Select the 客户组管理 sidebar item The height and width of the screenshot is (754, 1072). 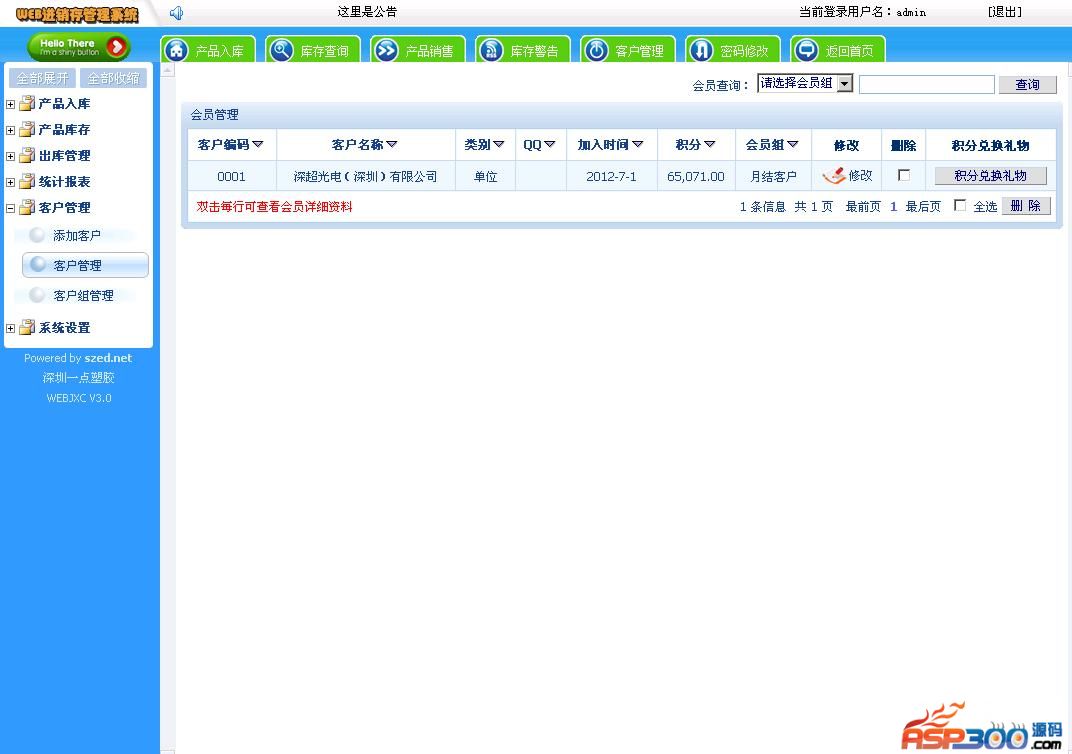[x=83, y=296]
